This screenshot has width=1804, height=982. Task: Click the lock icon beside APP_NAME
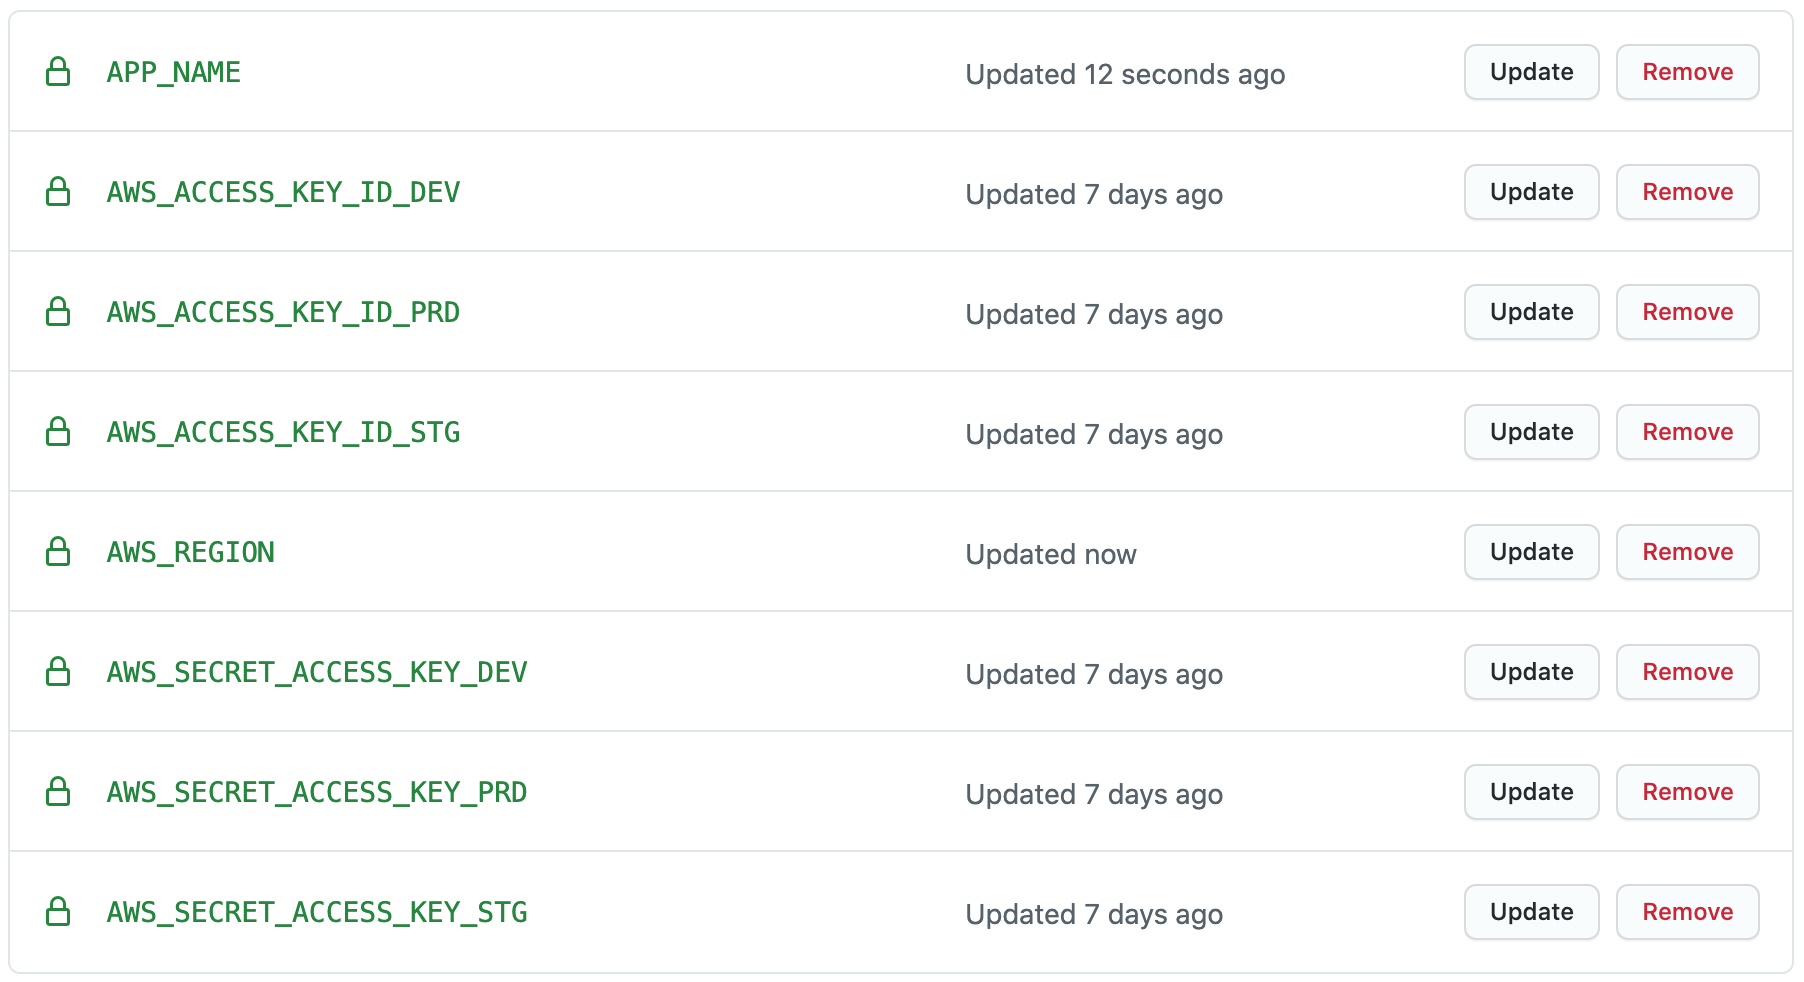coord(58,72)
